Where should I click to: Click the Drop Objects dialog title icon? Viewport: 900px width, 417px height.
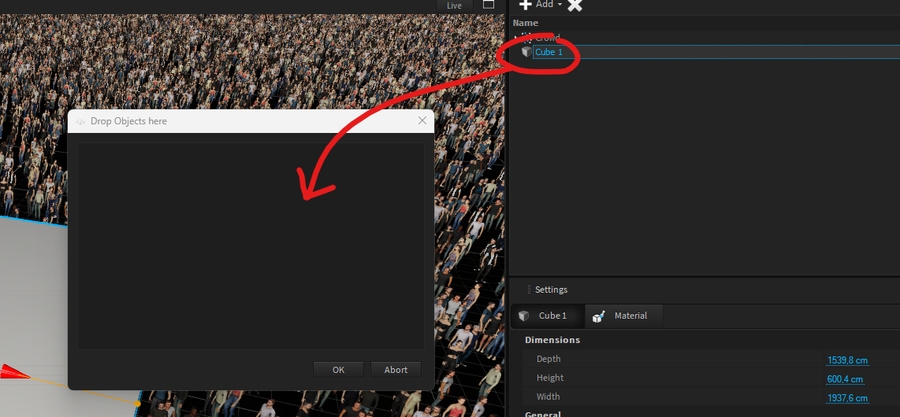click(81, 121)
